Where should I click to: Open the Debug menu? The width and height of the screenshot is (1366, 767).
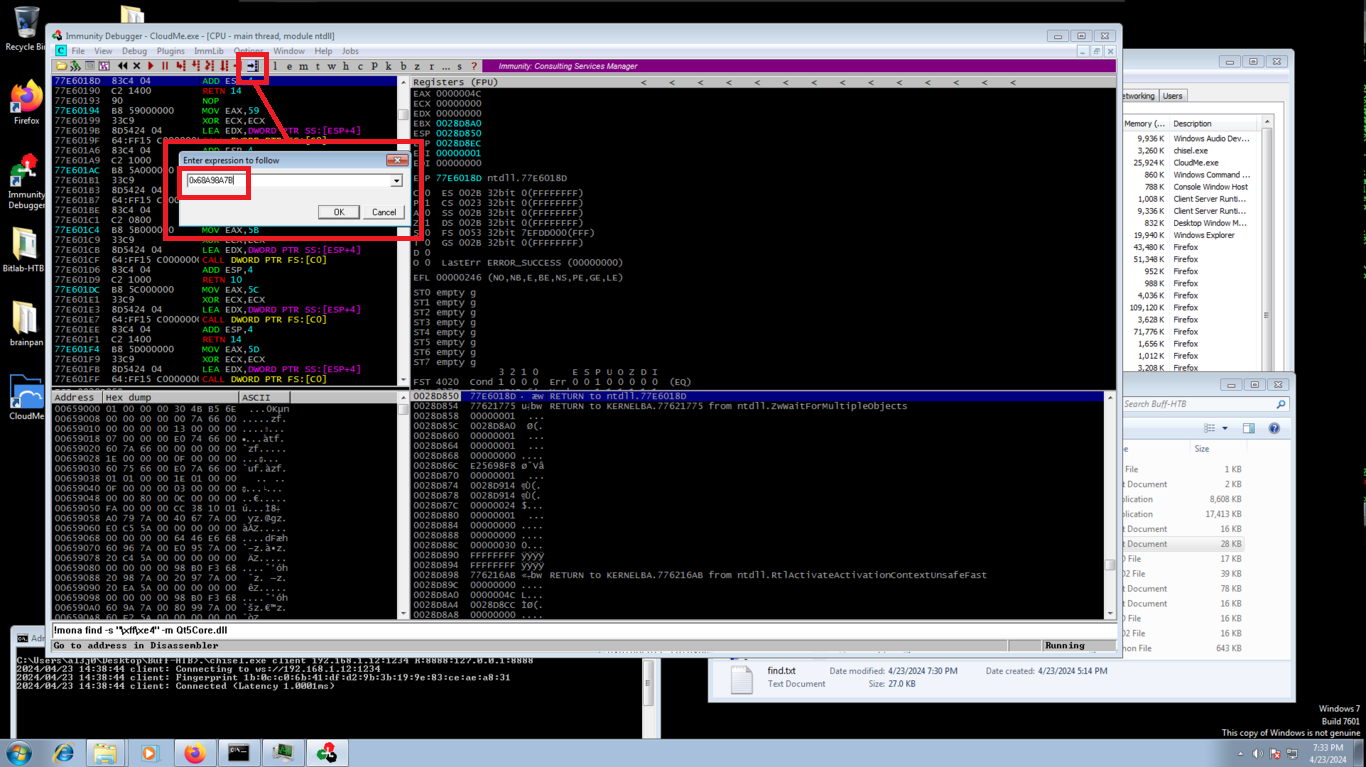[134, 51]
